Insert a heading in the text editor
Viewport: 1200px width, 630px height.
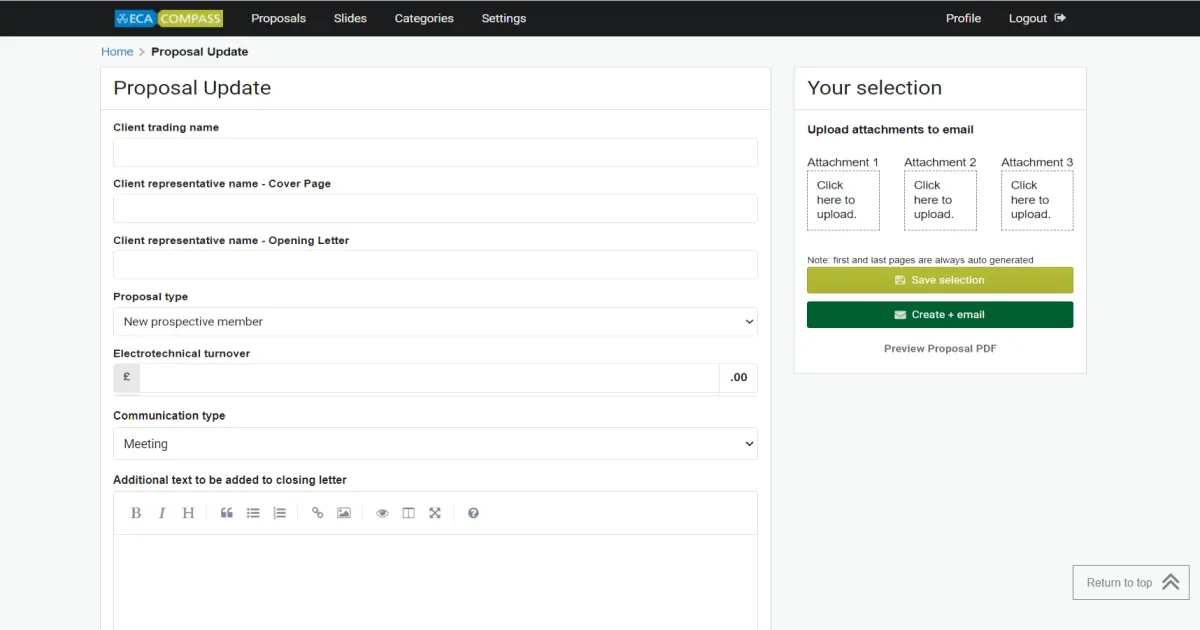point(188,512)
